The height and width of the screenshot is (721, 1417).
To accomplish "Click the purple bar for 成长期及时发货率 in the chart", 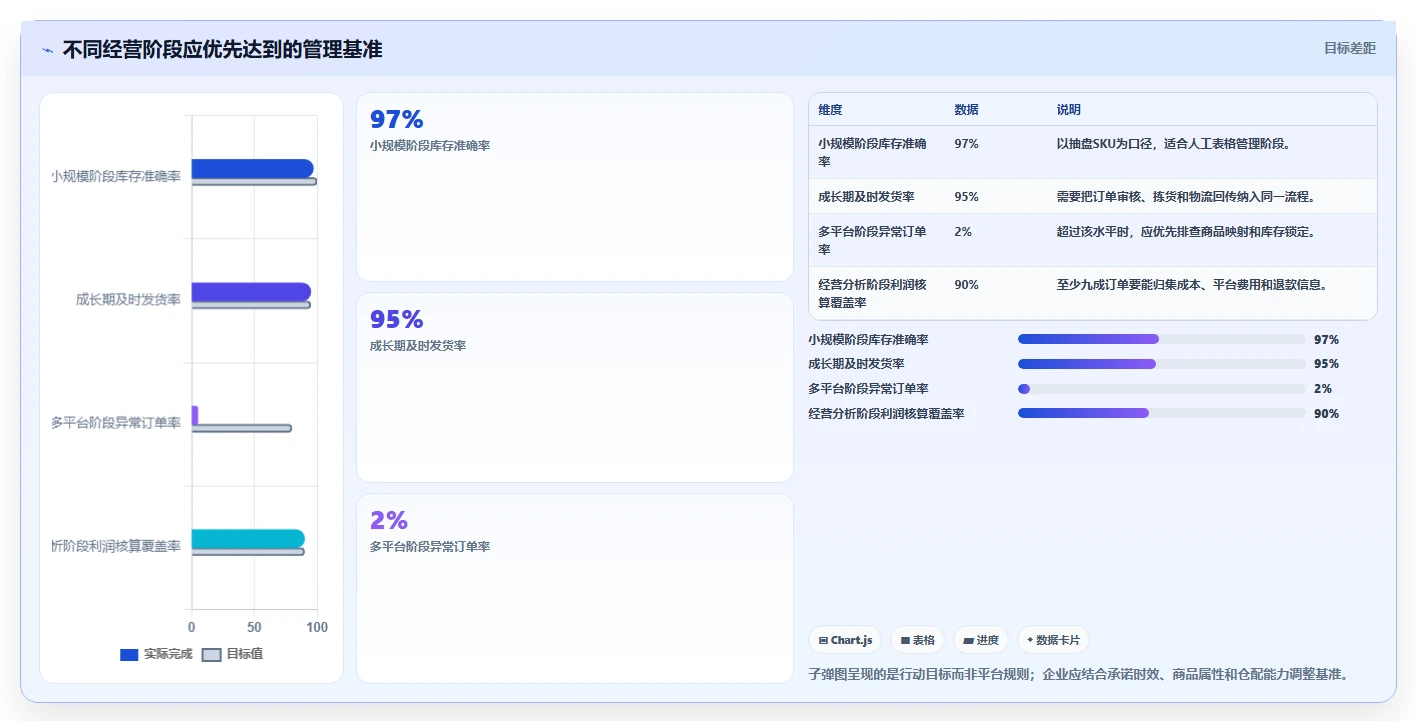I will (x=251, y=292).
